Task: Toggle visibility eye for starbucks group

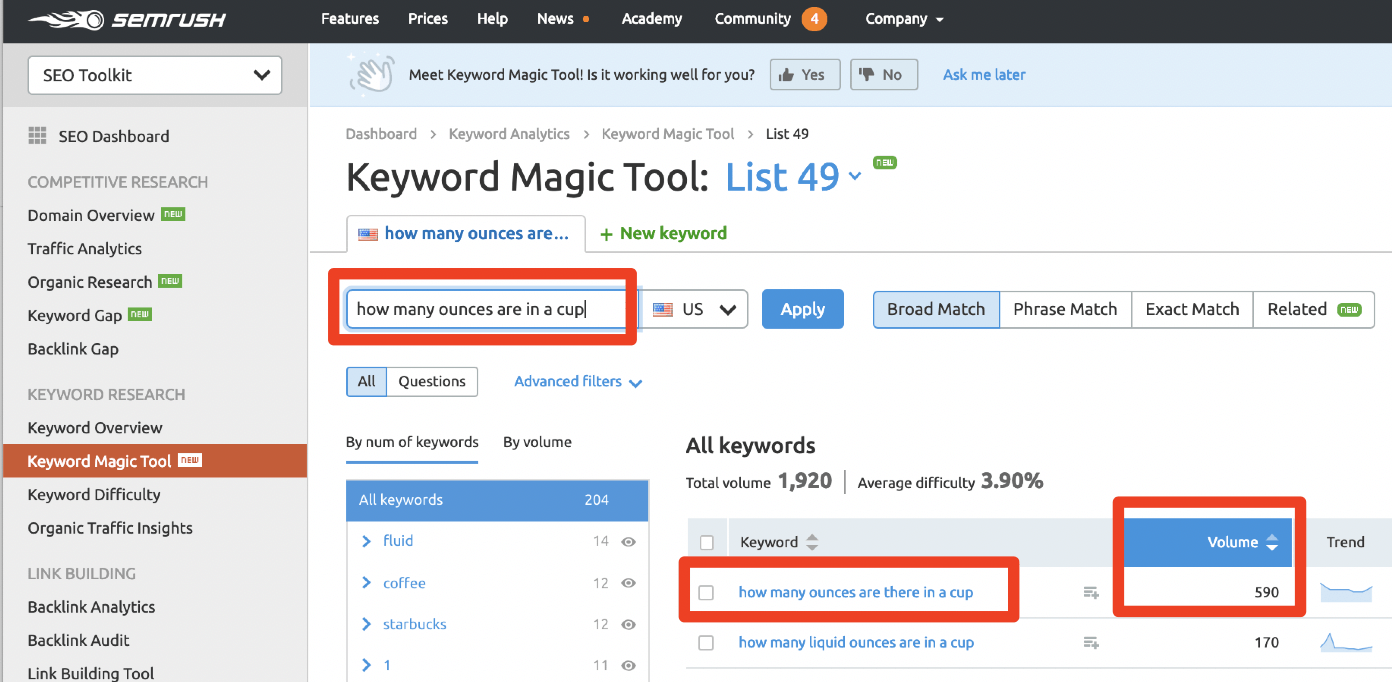Action: [x=628, y=625]
